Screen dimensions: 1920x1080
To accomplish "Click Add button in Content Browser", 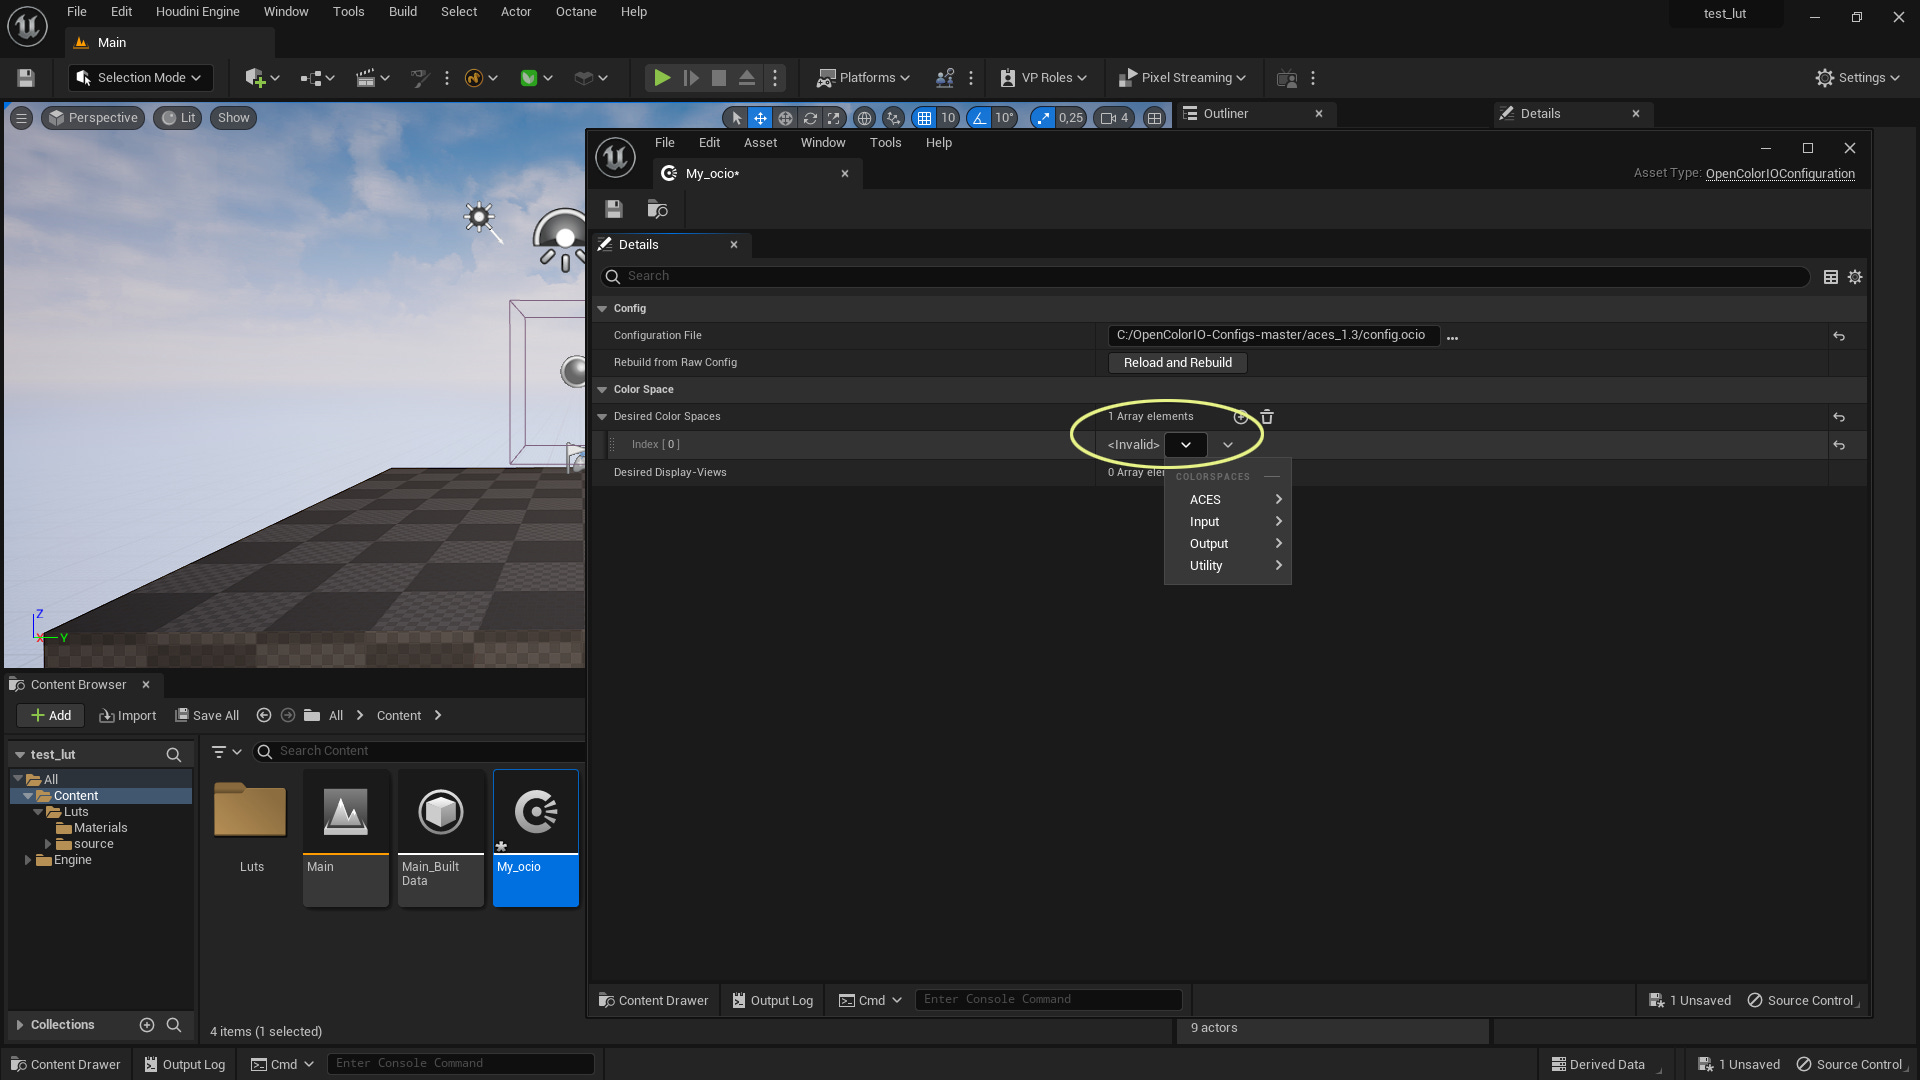I will (50, 716).
